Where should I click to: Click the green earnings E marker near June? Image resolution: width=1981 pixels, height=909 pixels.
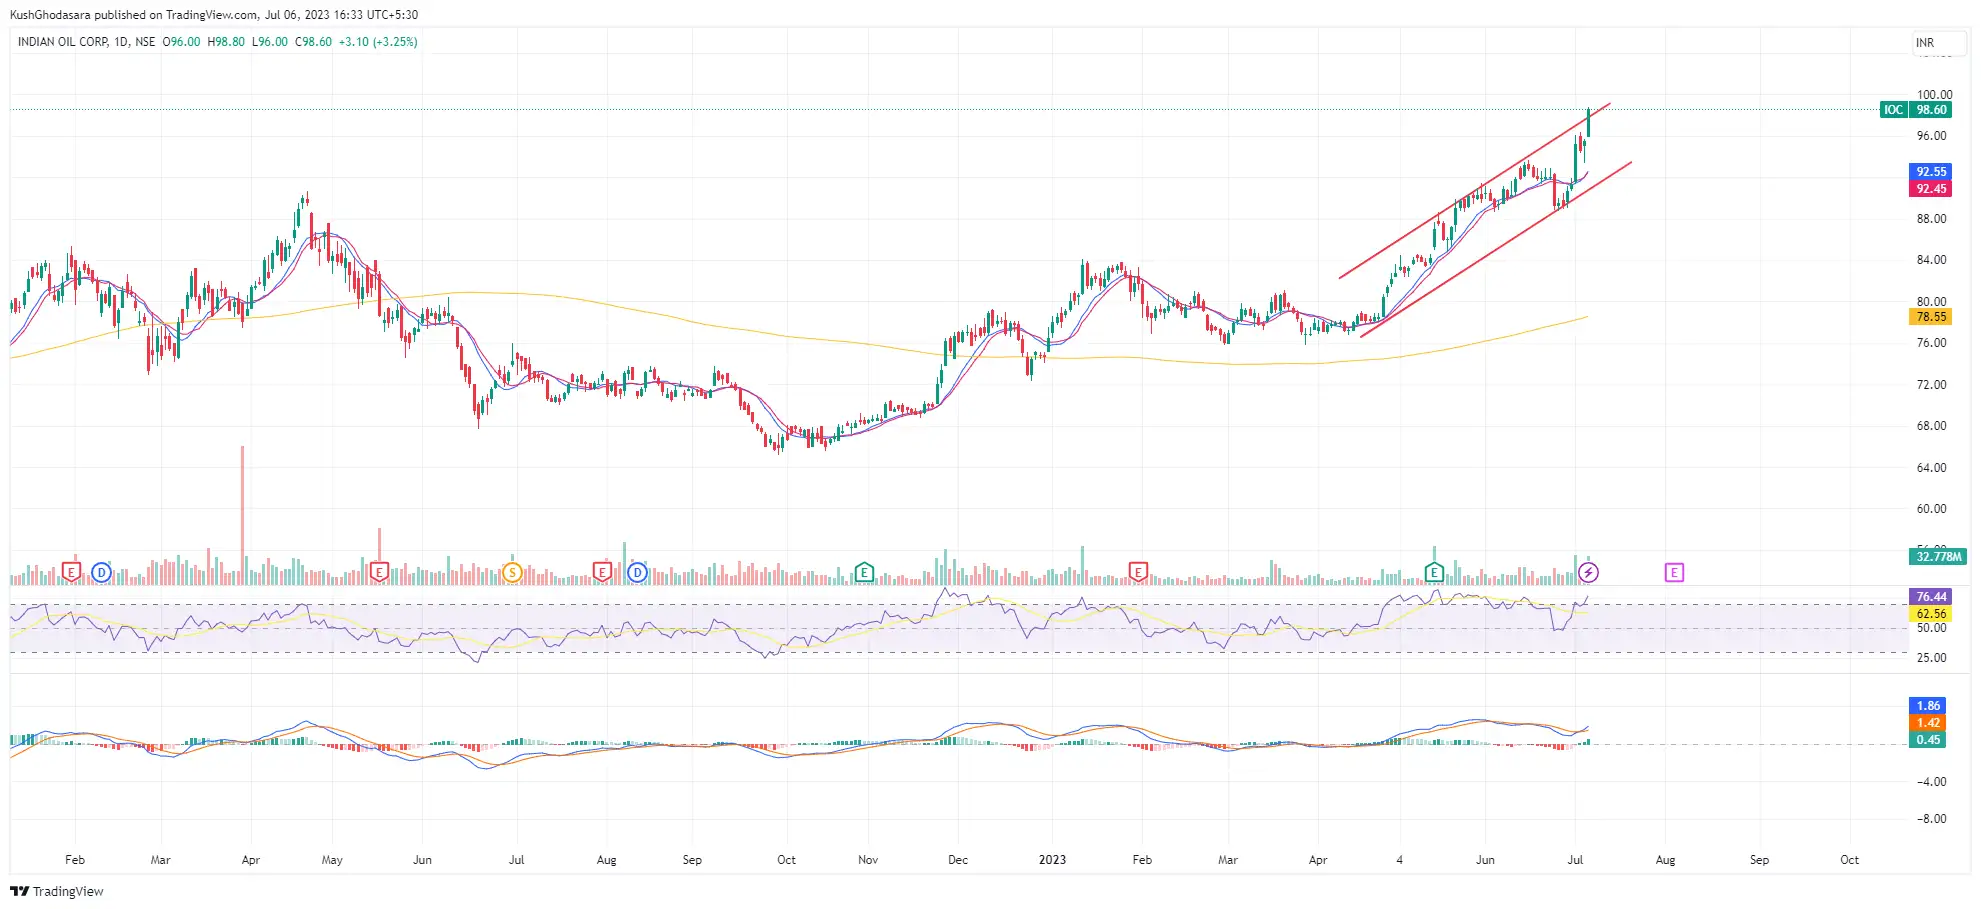1434,571
